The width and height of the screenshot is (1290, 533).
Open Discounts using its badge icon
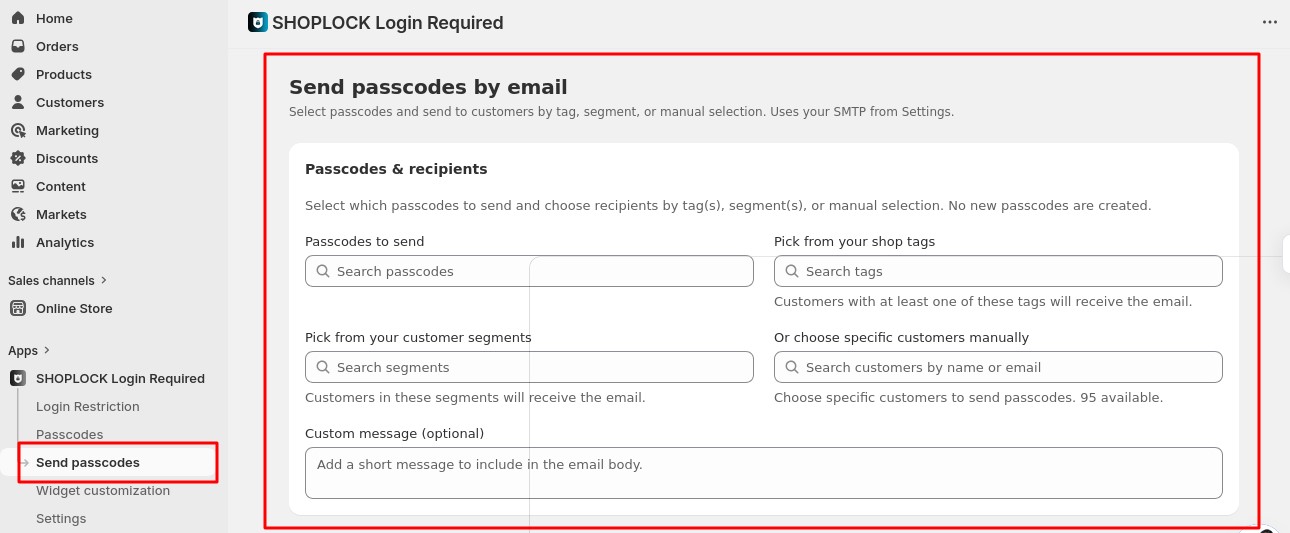point(18,158)
